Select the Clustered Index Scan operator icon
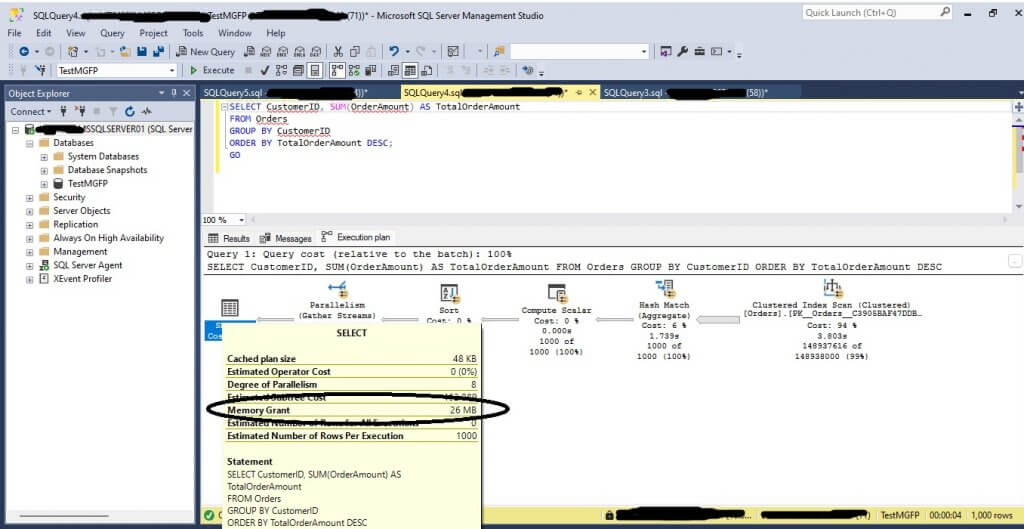 click(831, 290)
